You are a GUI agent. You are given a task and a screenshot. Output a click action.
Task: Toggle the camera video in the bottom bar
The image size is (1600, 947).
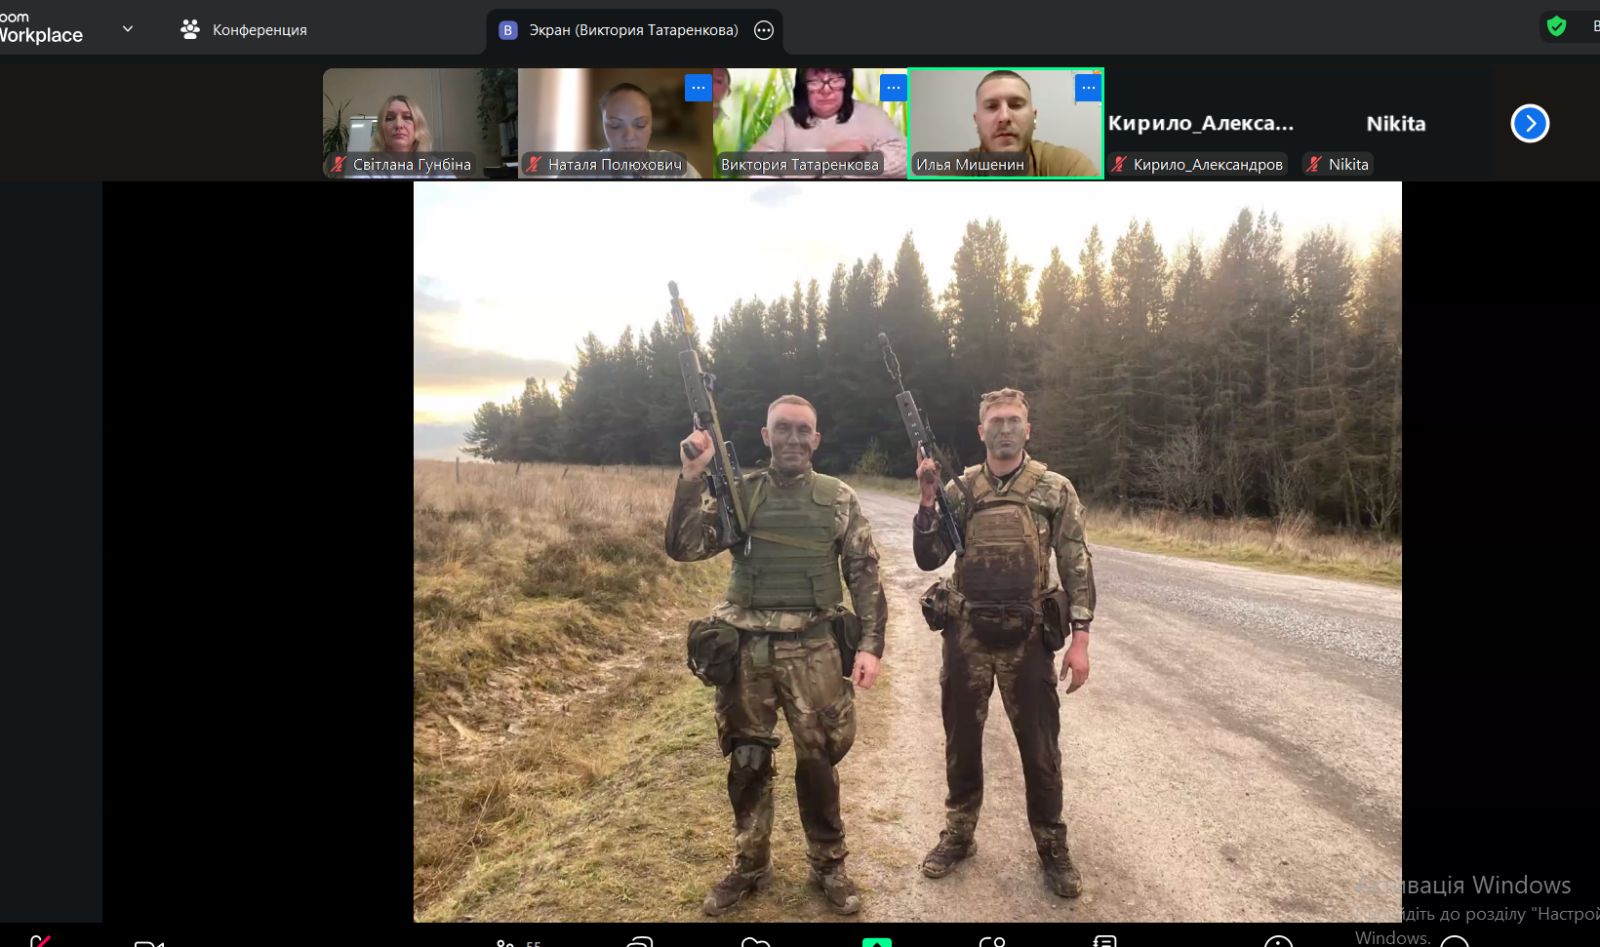pos(148,942)
